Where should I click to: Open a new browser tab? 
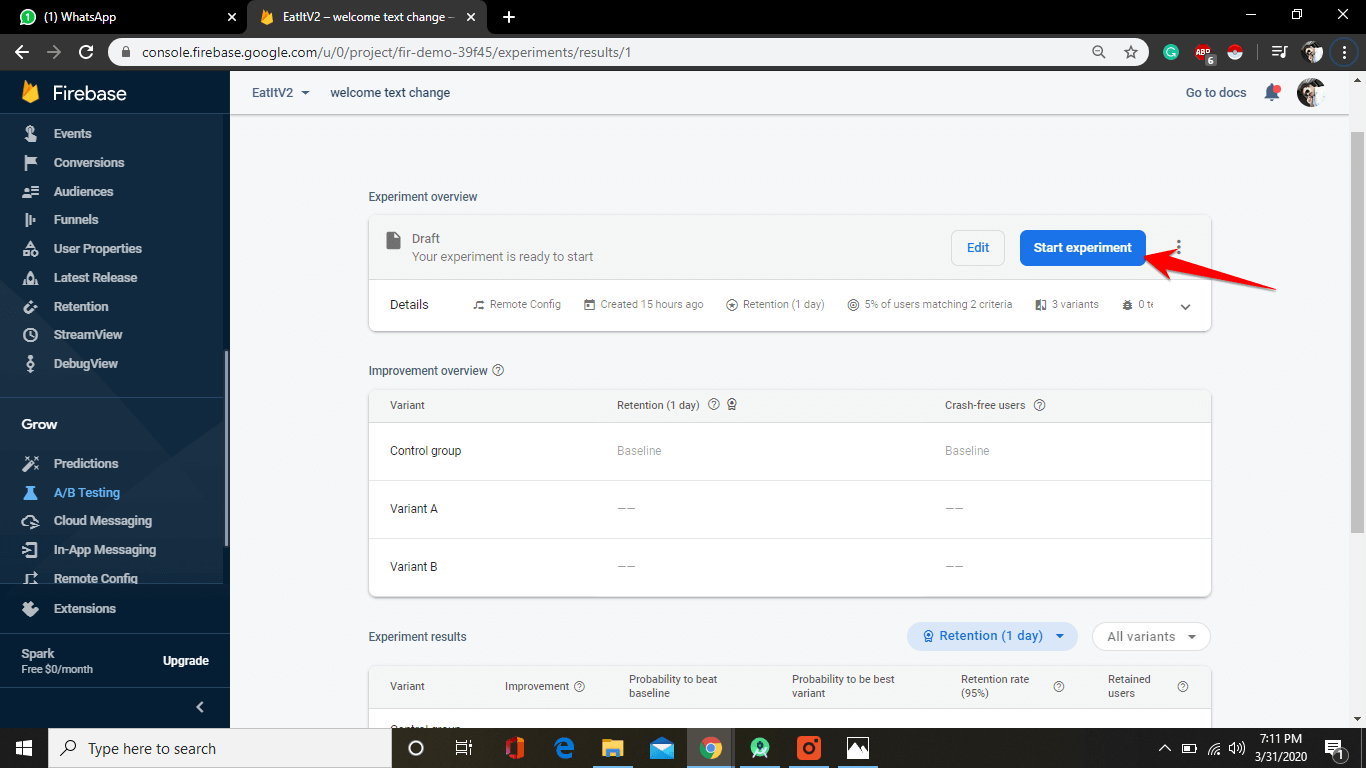pos(509,17)
